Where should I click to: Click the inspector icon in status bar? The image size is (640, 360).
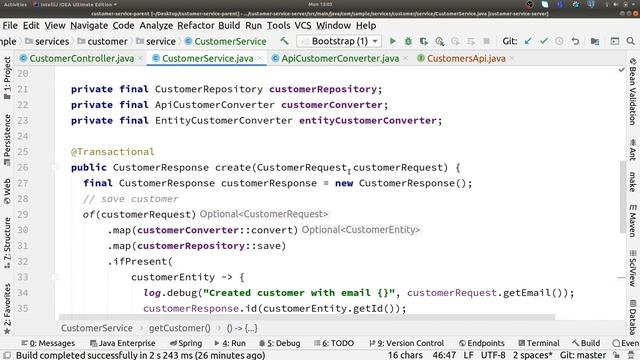(x=631, y=355)
